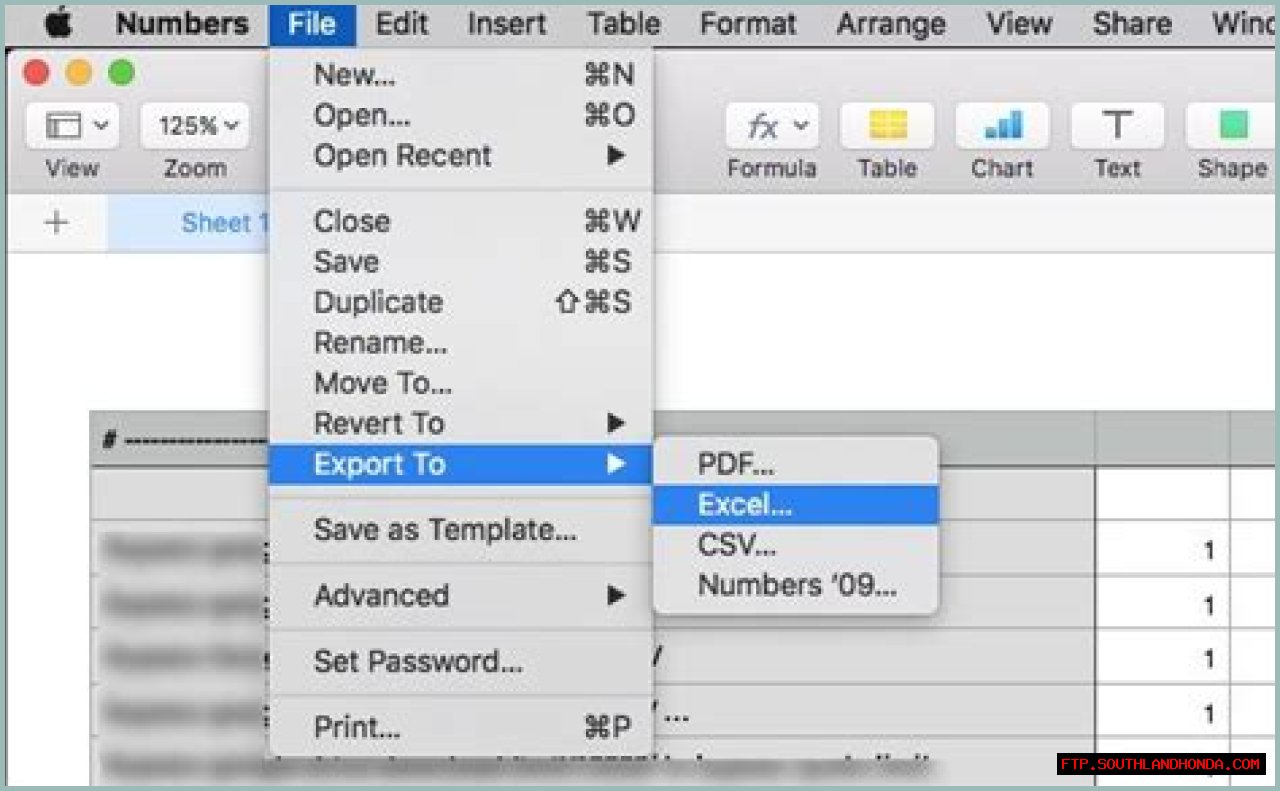The height and width of the screenshot is (791, 1280).
Task: Click the Shape toolbar icon
Action: point(1232,127)
